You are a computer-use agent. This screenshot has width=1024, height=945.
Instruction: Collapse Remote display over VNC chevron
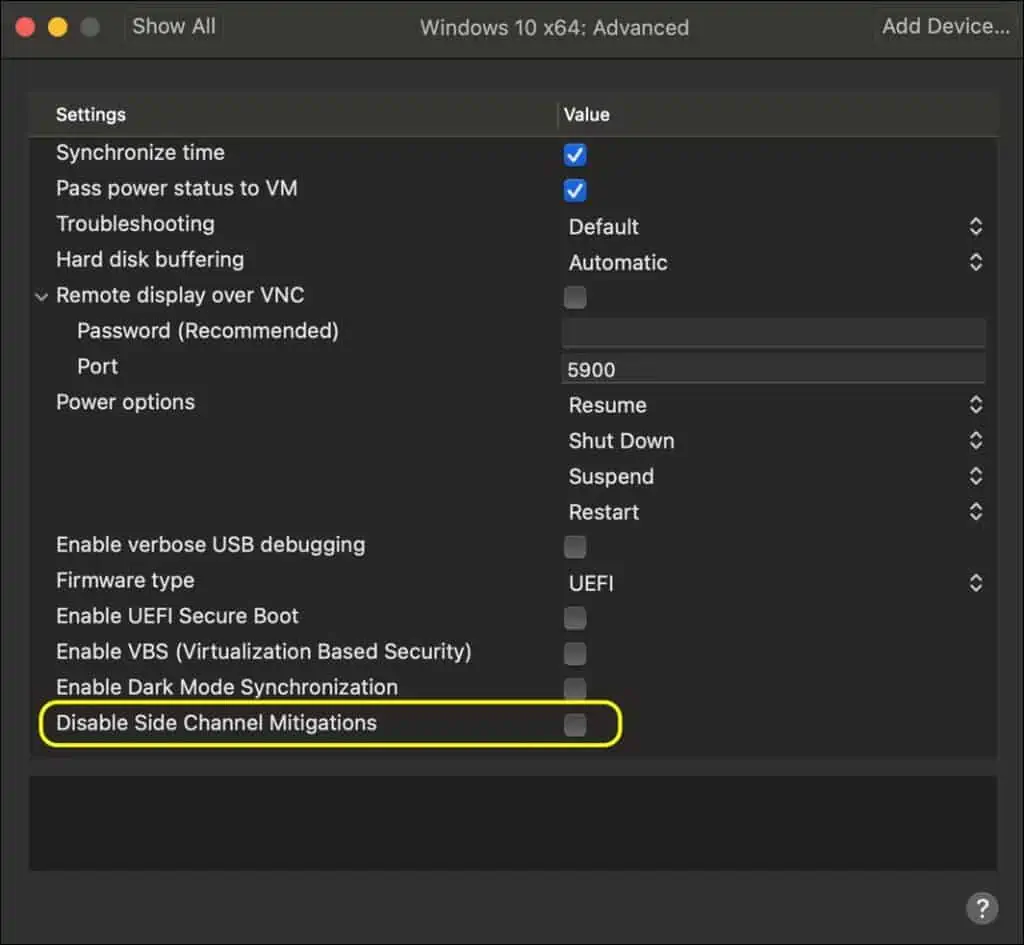point(41,296)
